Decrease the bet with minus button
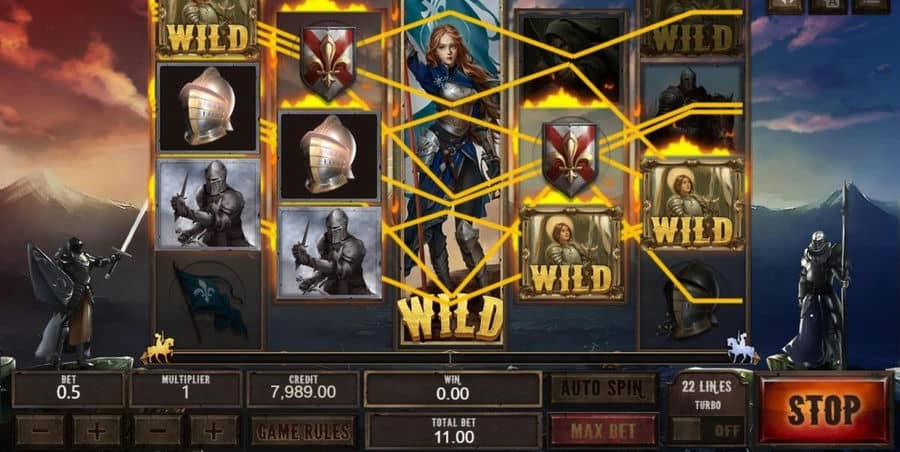 pyautogui.click(x=40, y=430)
